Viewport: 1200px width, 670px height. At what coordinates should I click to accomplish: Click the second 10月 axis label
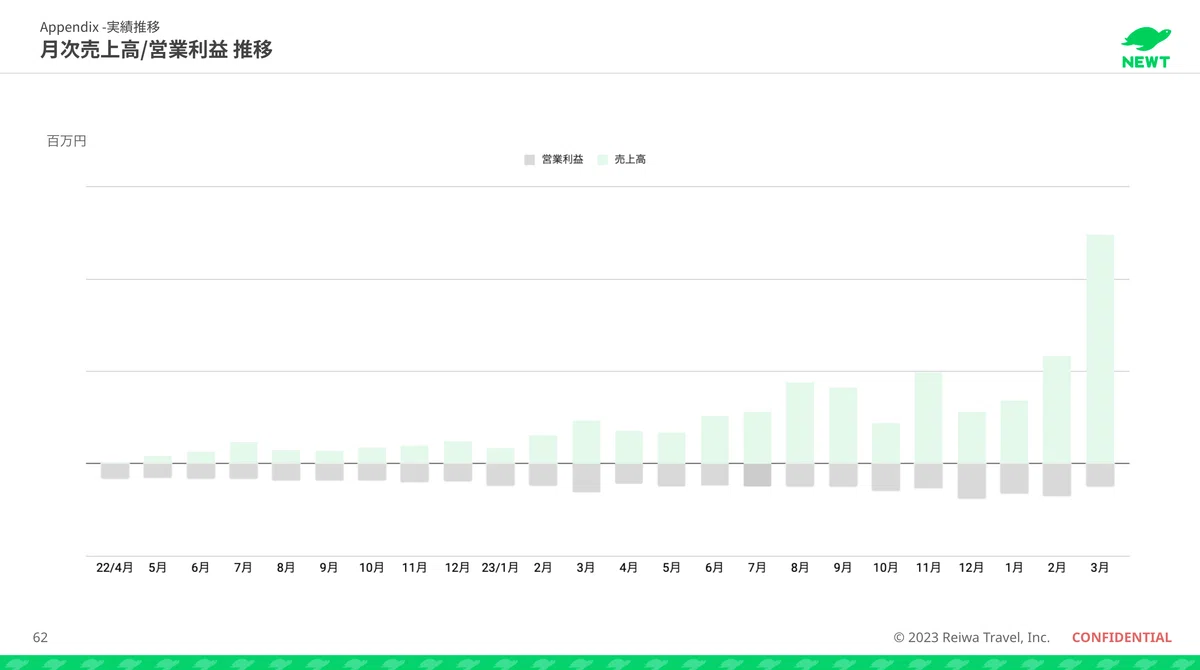(x=885, y=567)
